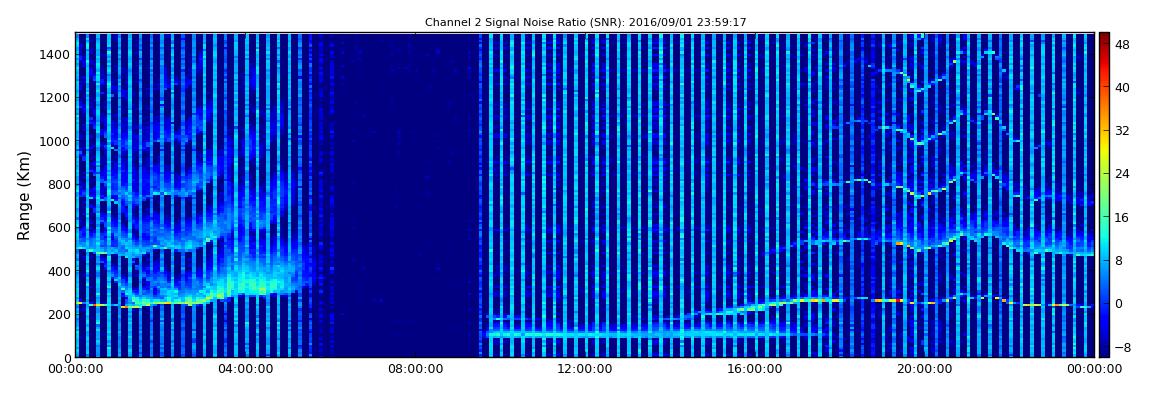This screenshot has width=1150, height=407.
Task: Click the colorbar value 16
Action: (x=1122, y=217)
